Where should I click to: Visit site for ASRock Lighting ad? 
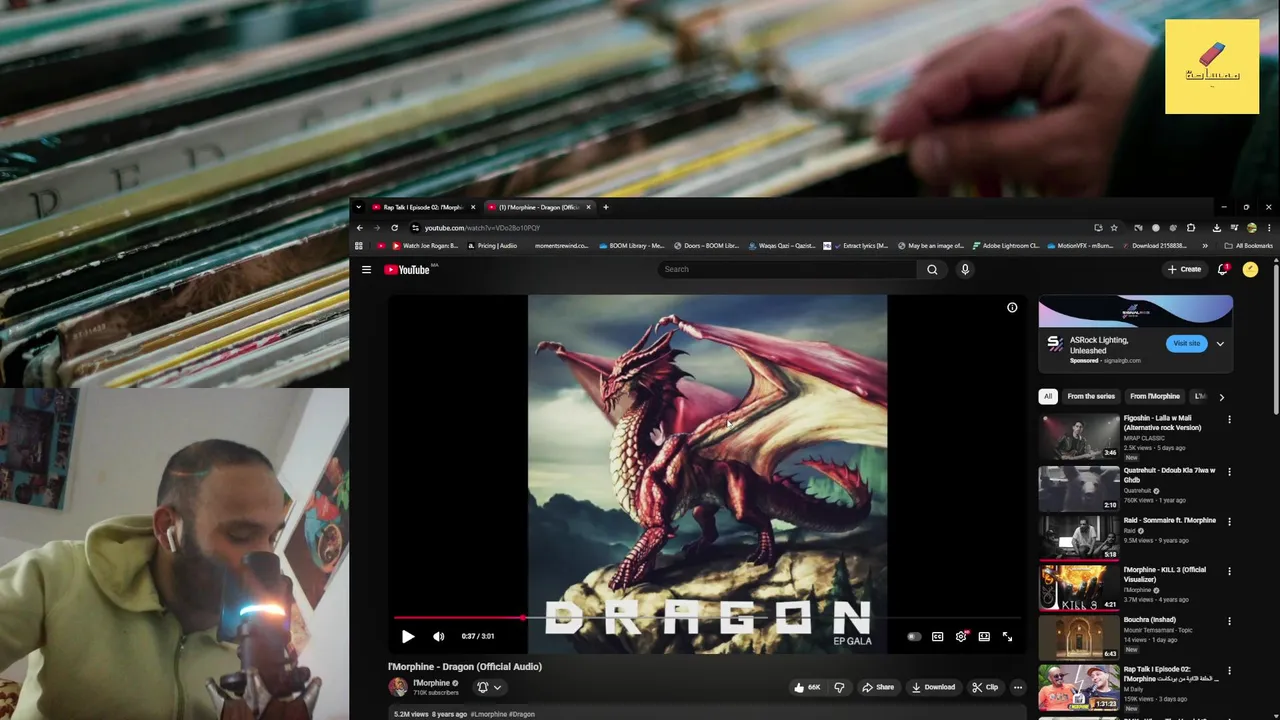[1186, 343]
